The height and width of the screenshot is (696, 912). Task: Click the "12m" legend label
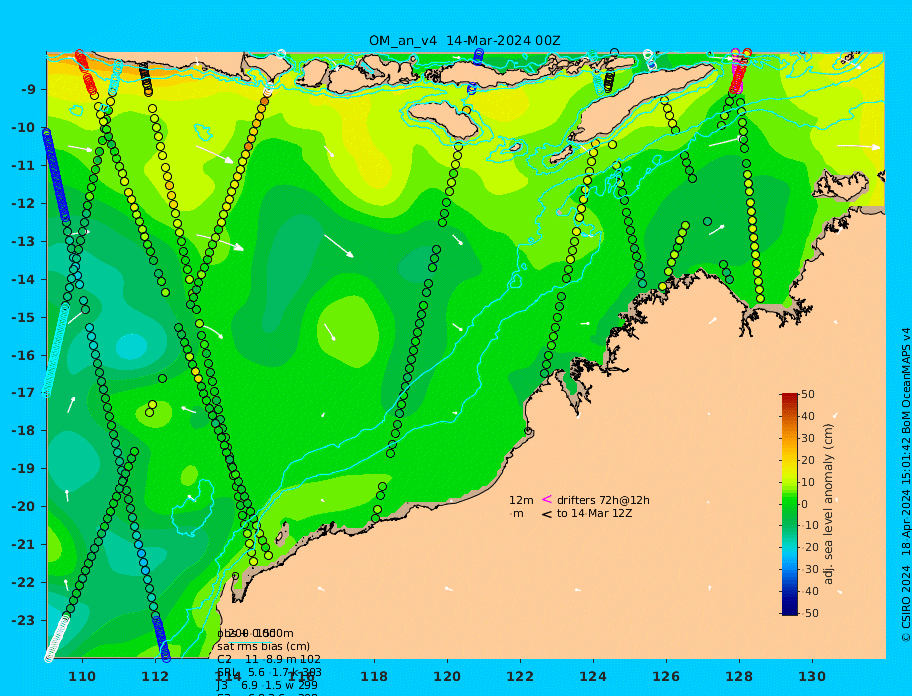click(521, 500)
